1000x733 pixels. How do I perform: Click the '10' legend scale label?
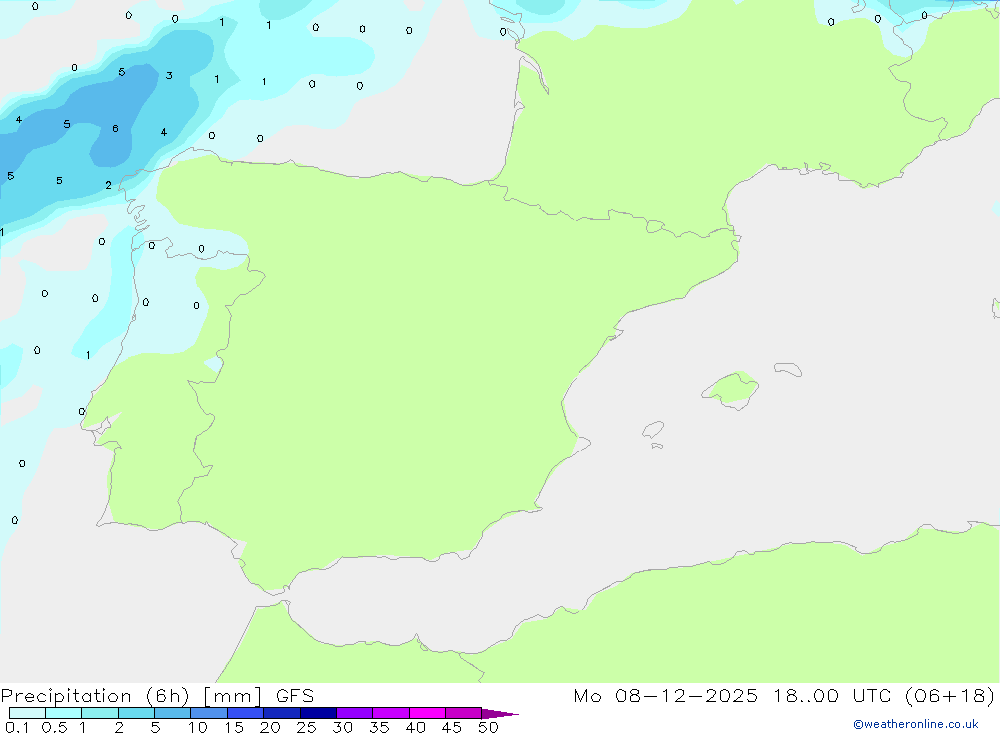coord(198,727)
